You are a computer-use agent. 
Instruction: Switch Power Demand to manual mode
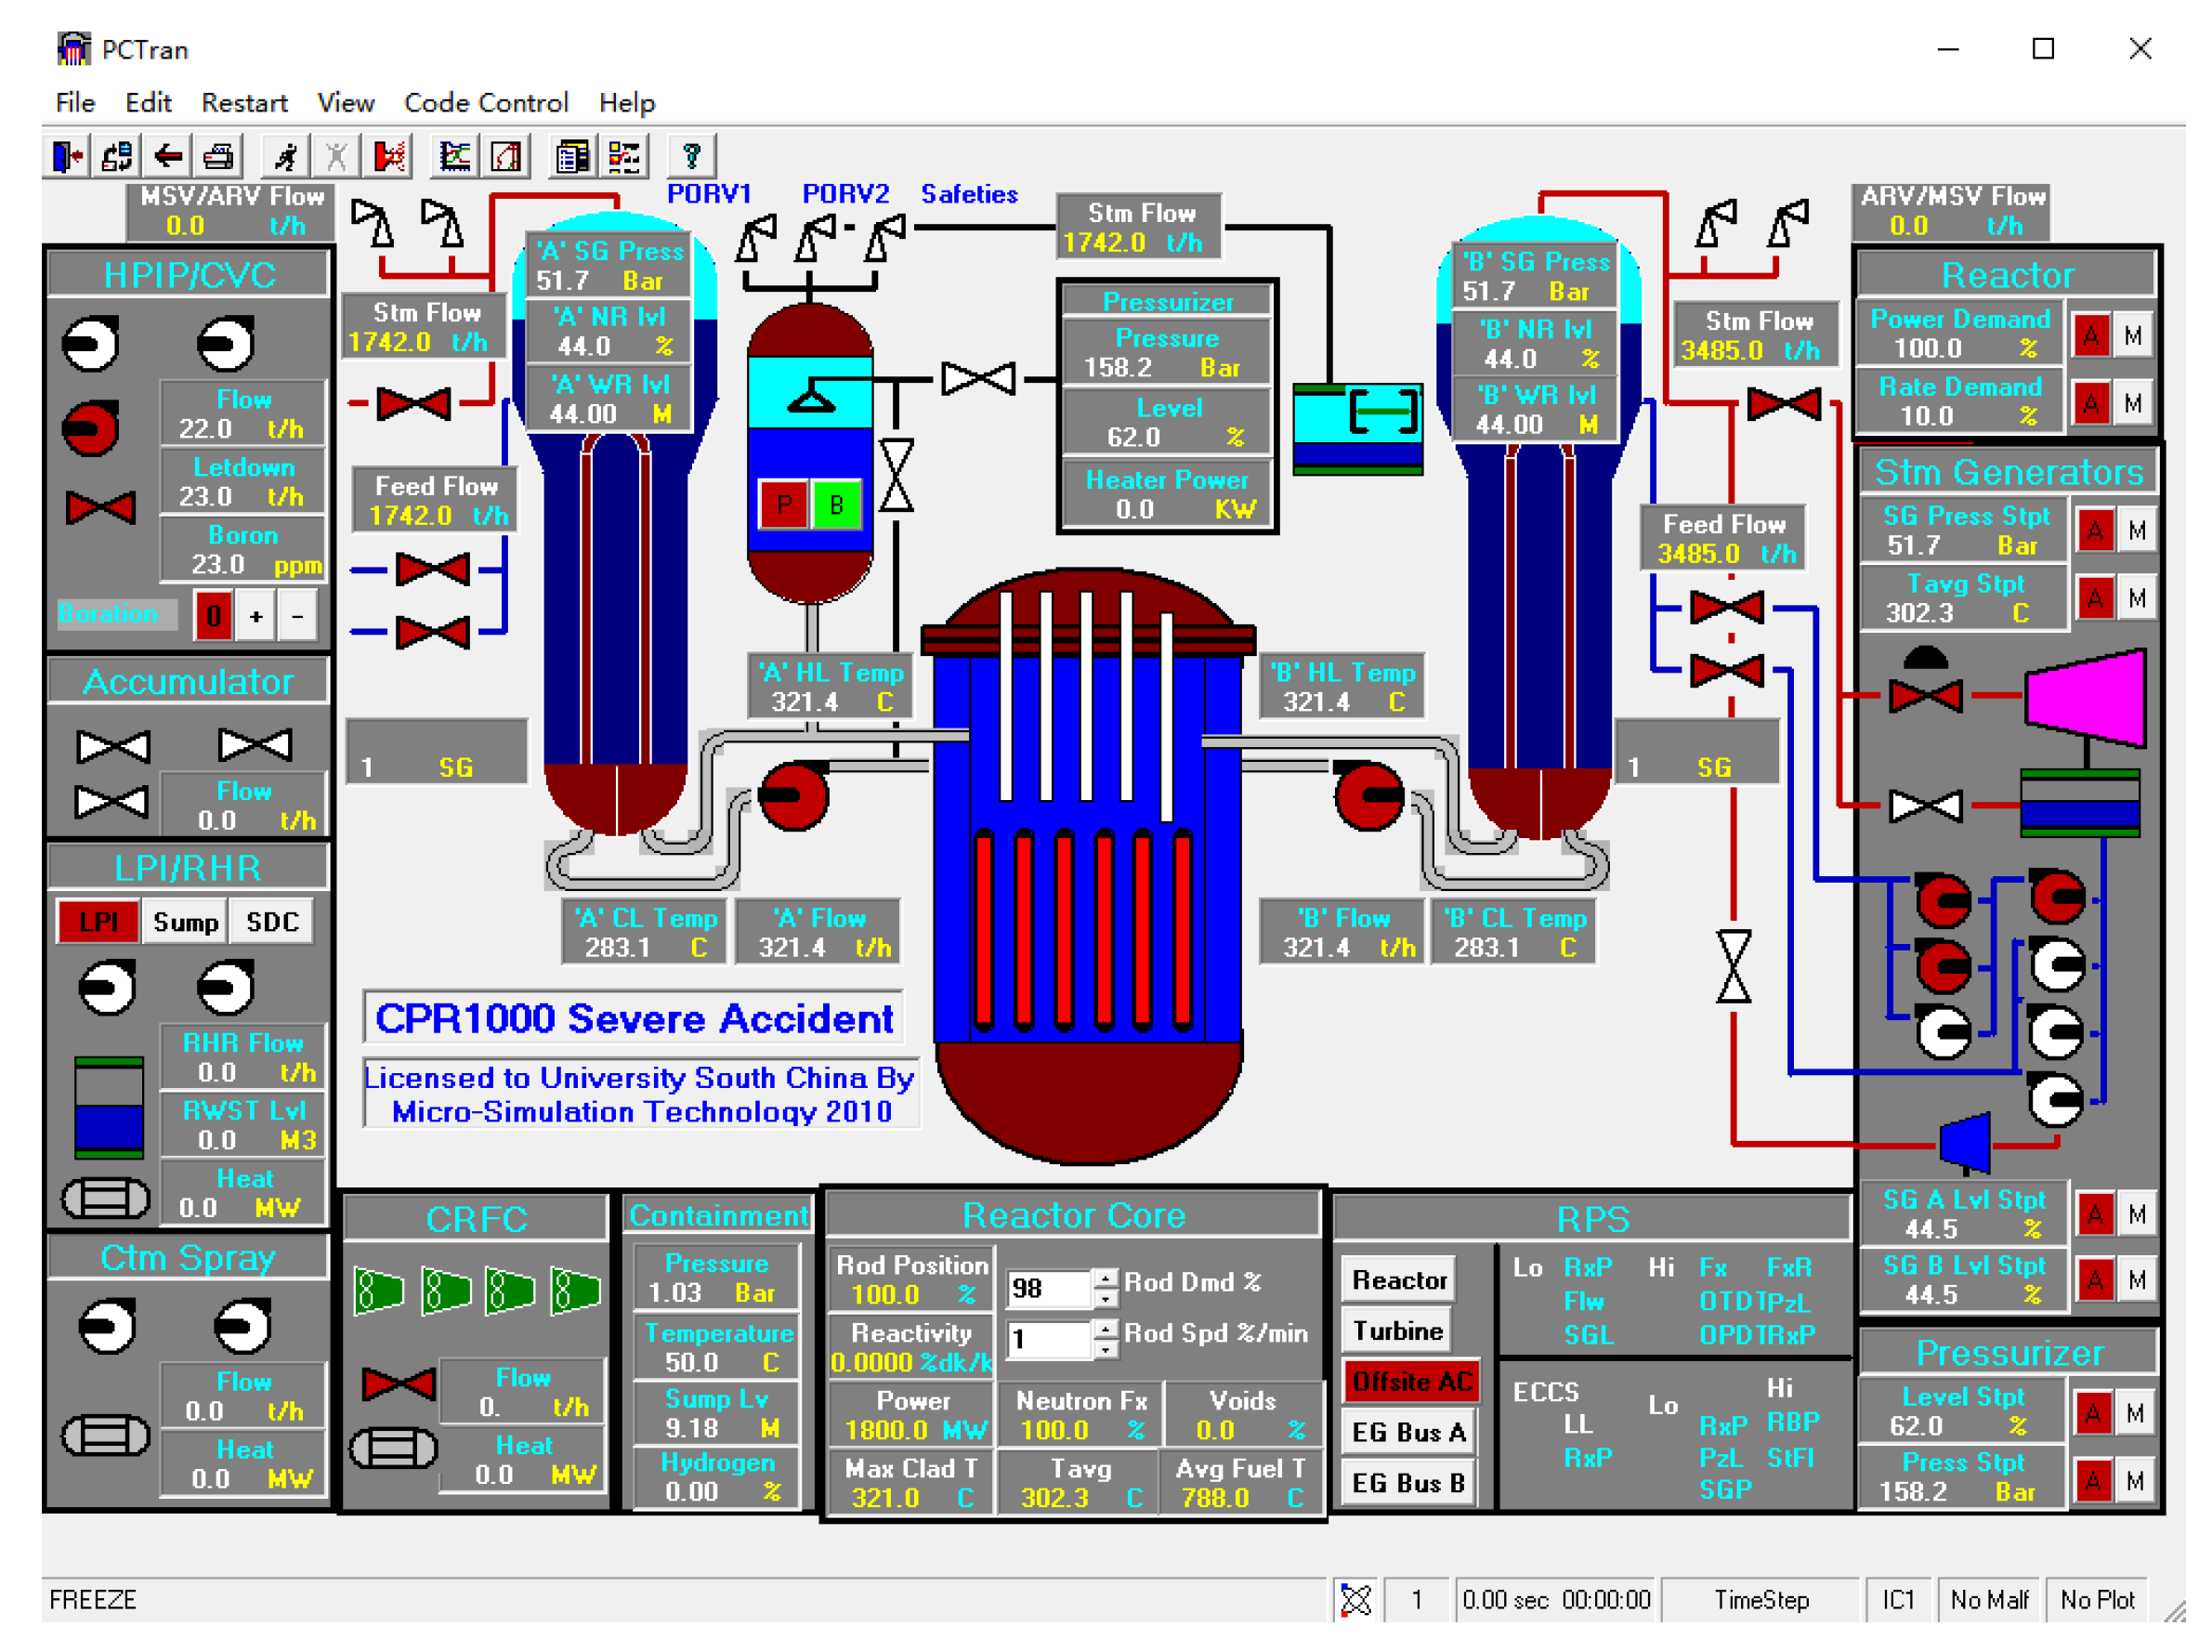2132,336
